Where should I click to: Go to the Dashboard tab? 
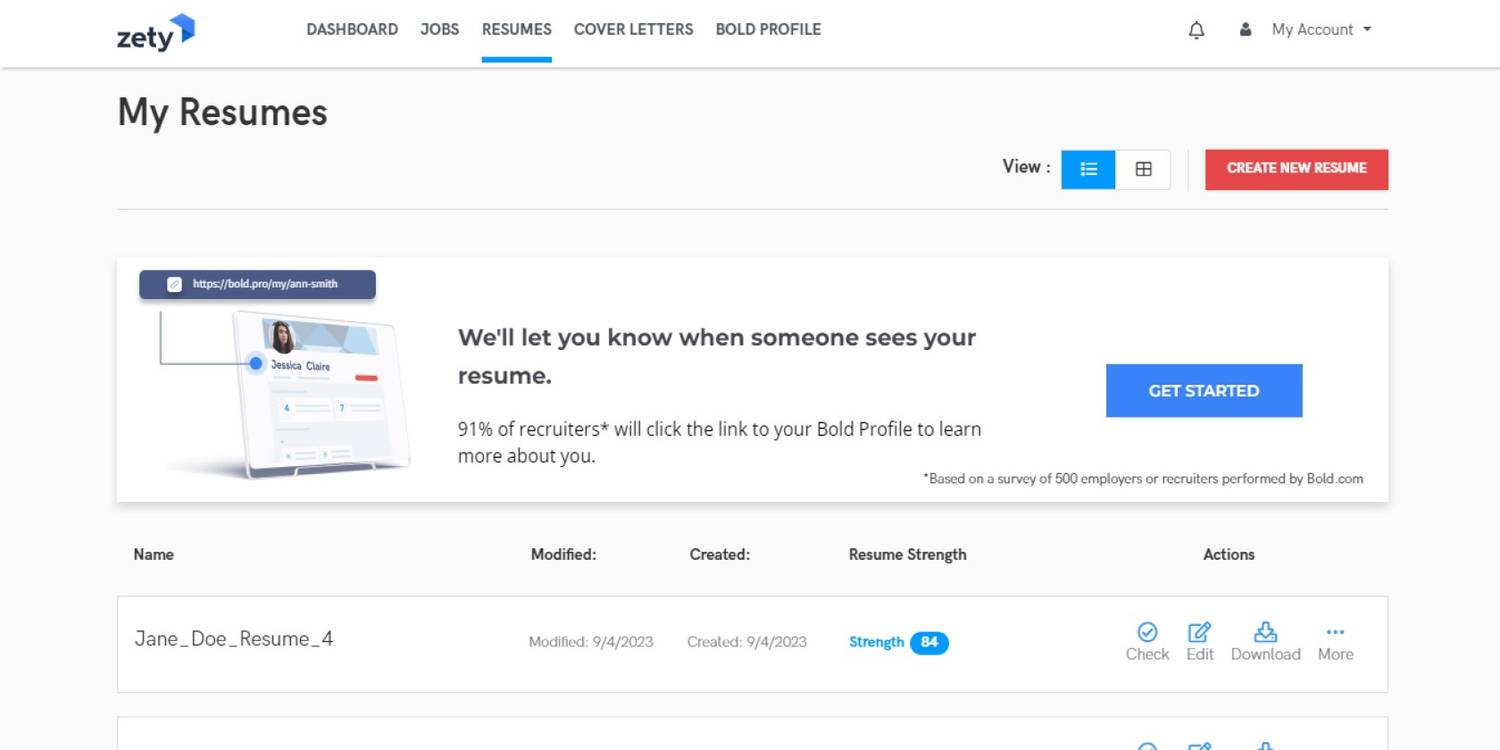click(x=352, y=30)
